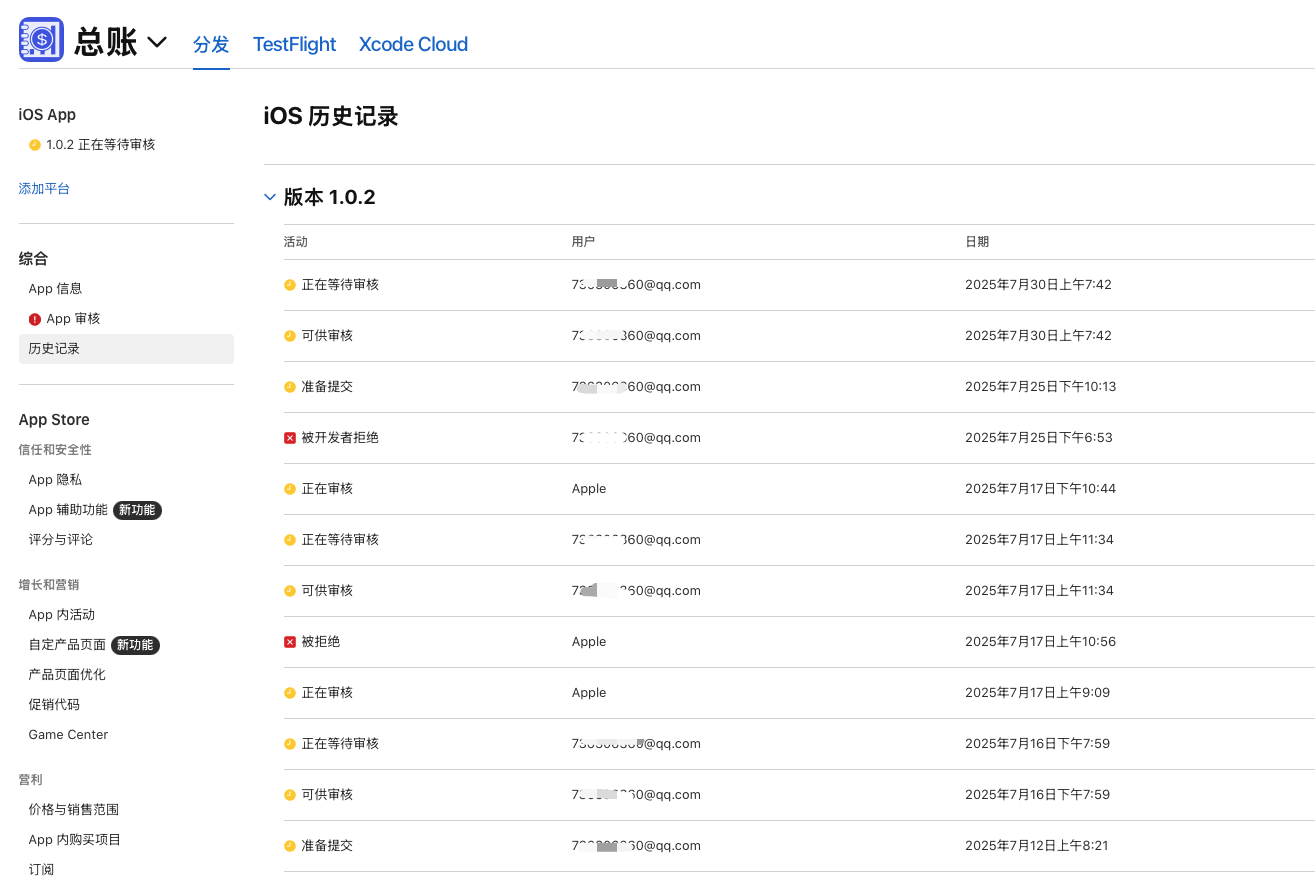Screen dimensions: 1315x878
Task: Open 产品页面优化 page
Action: (x=67, y=674)
